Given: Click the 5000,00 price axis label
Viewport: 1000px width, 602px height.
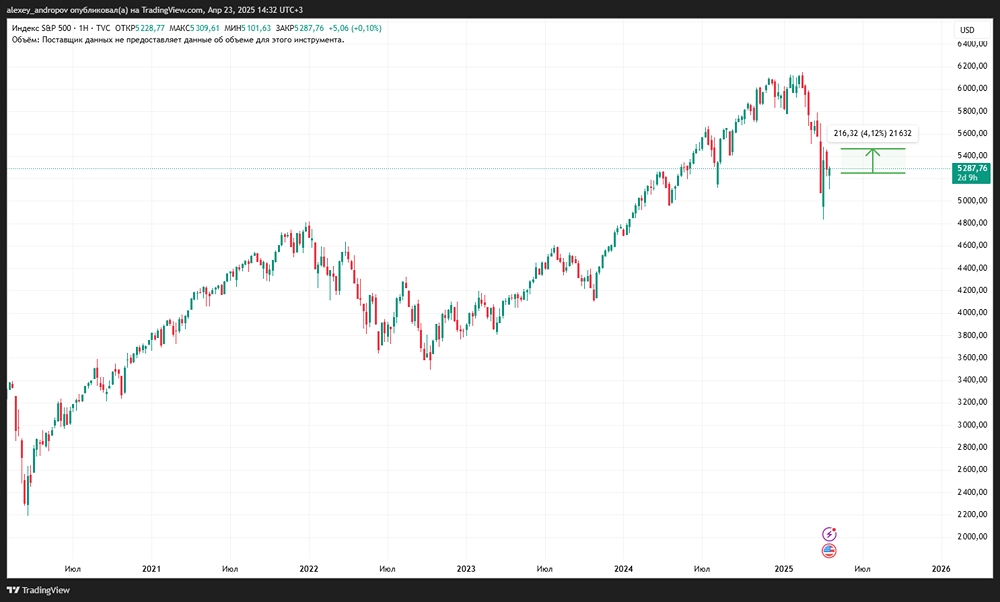Looking at the screenshot, I should [972, 200].
